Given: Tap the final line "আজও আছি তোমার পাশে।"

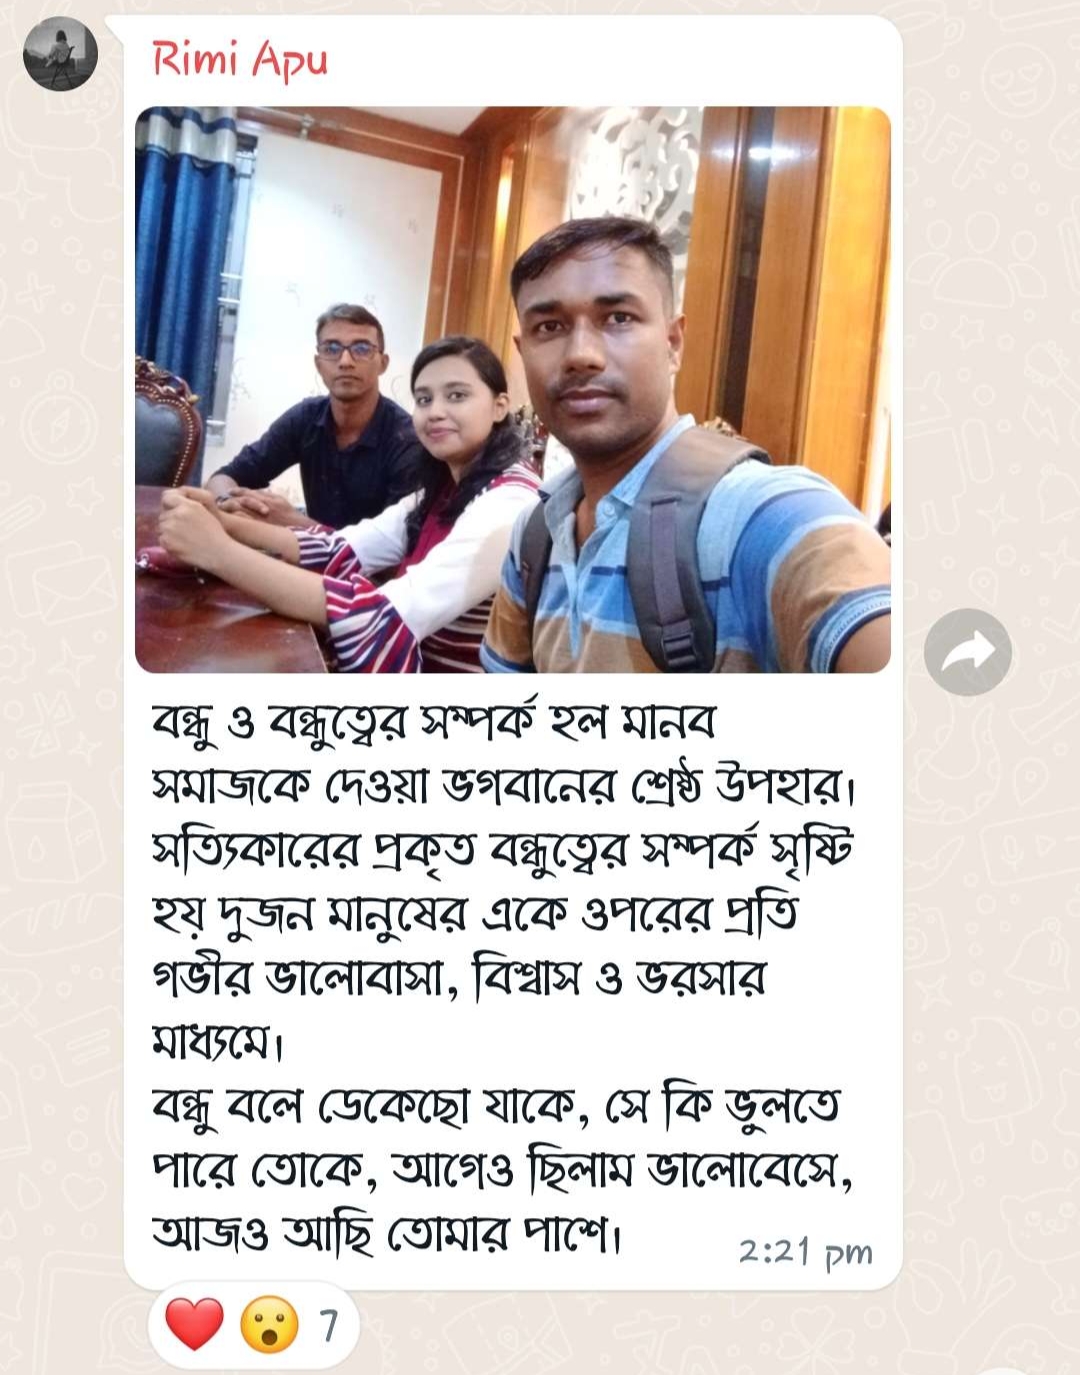Looking at the screenshot, I should (388, 1234).
